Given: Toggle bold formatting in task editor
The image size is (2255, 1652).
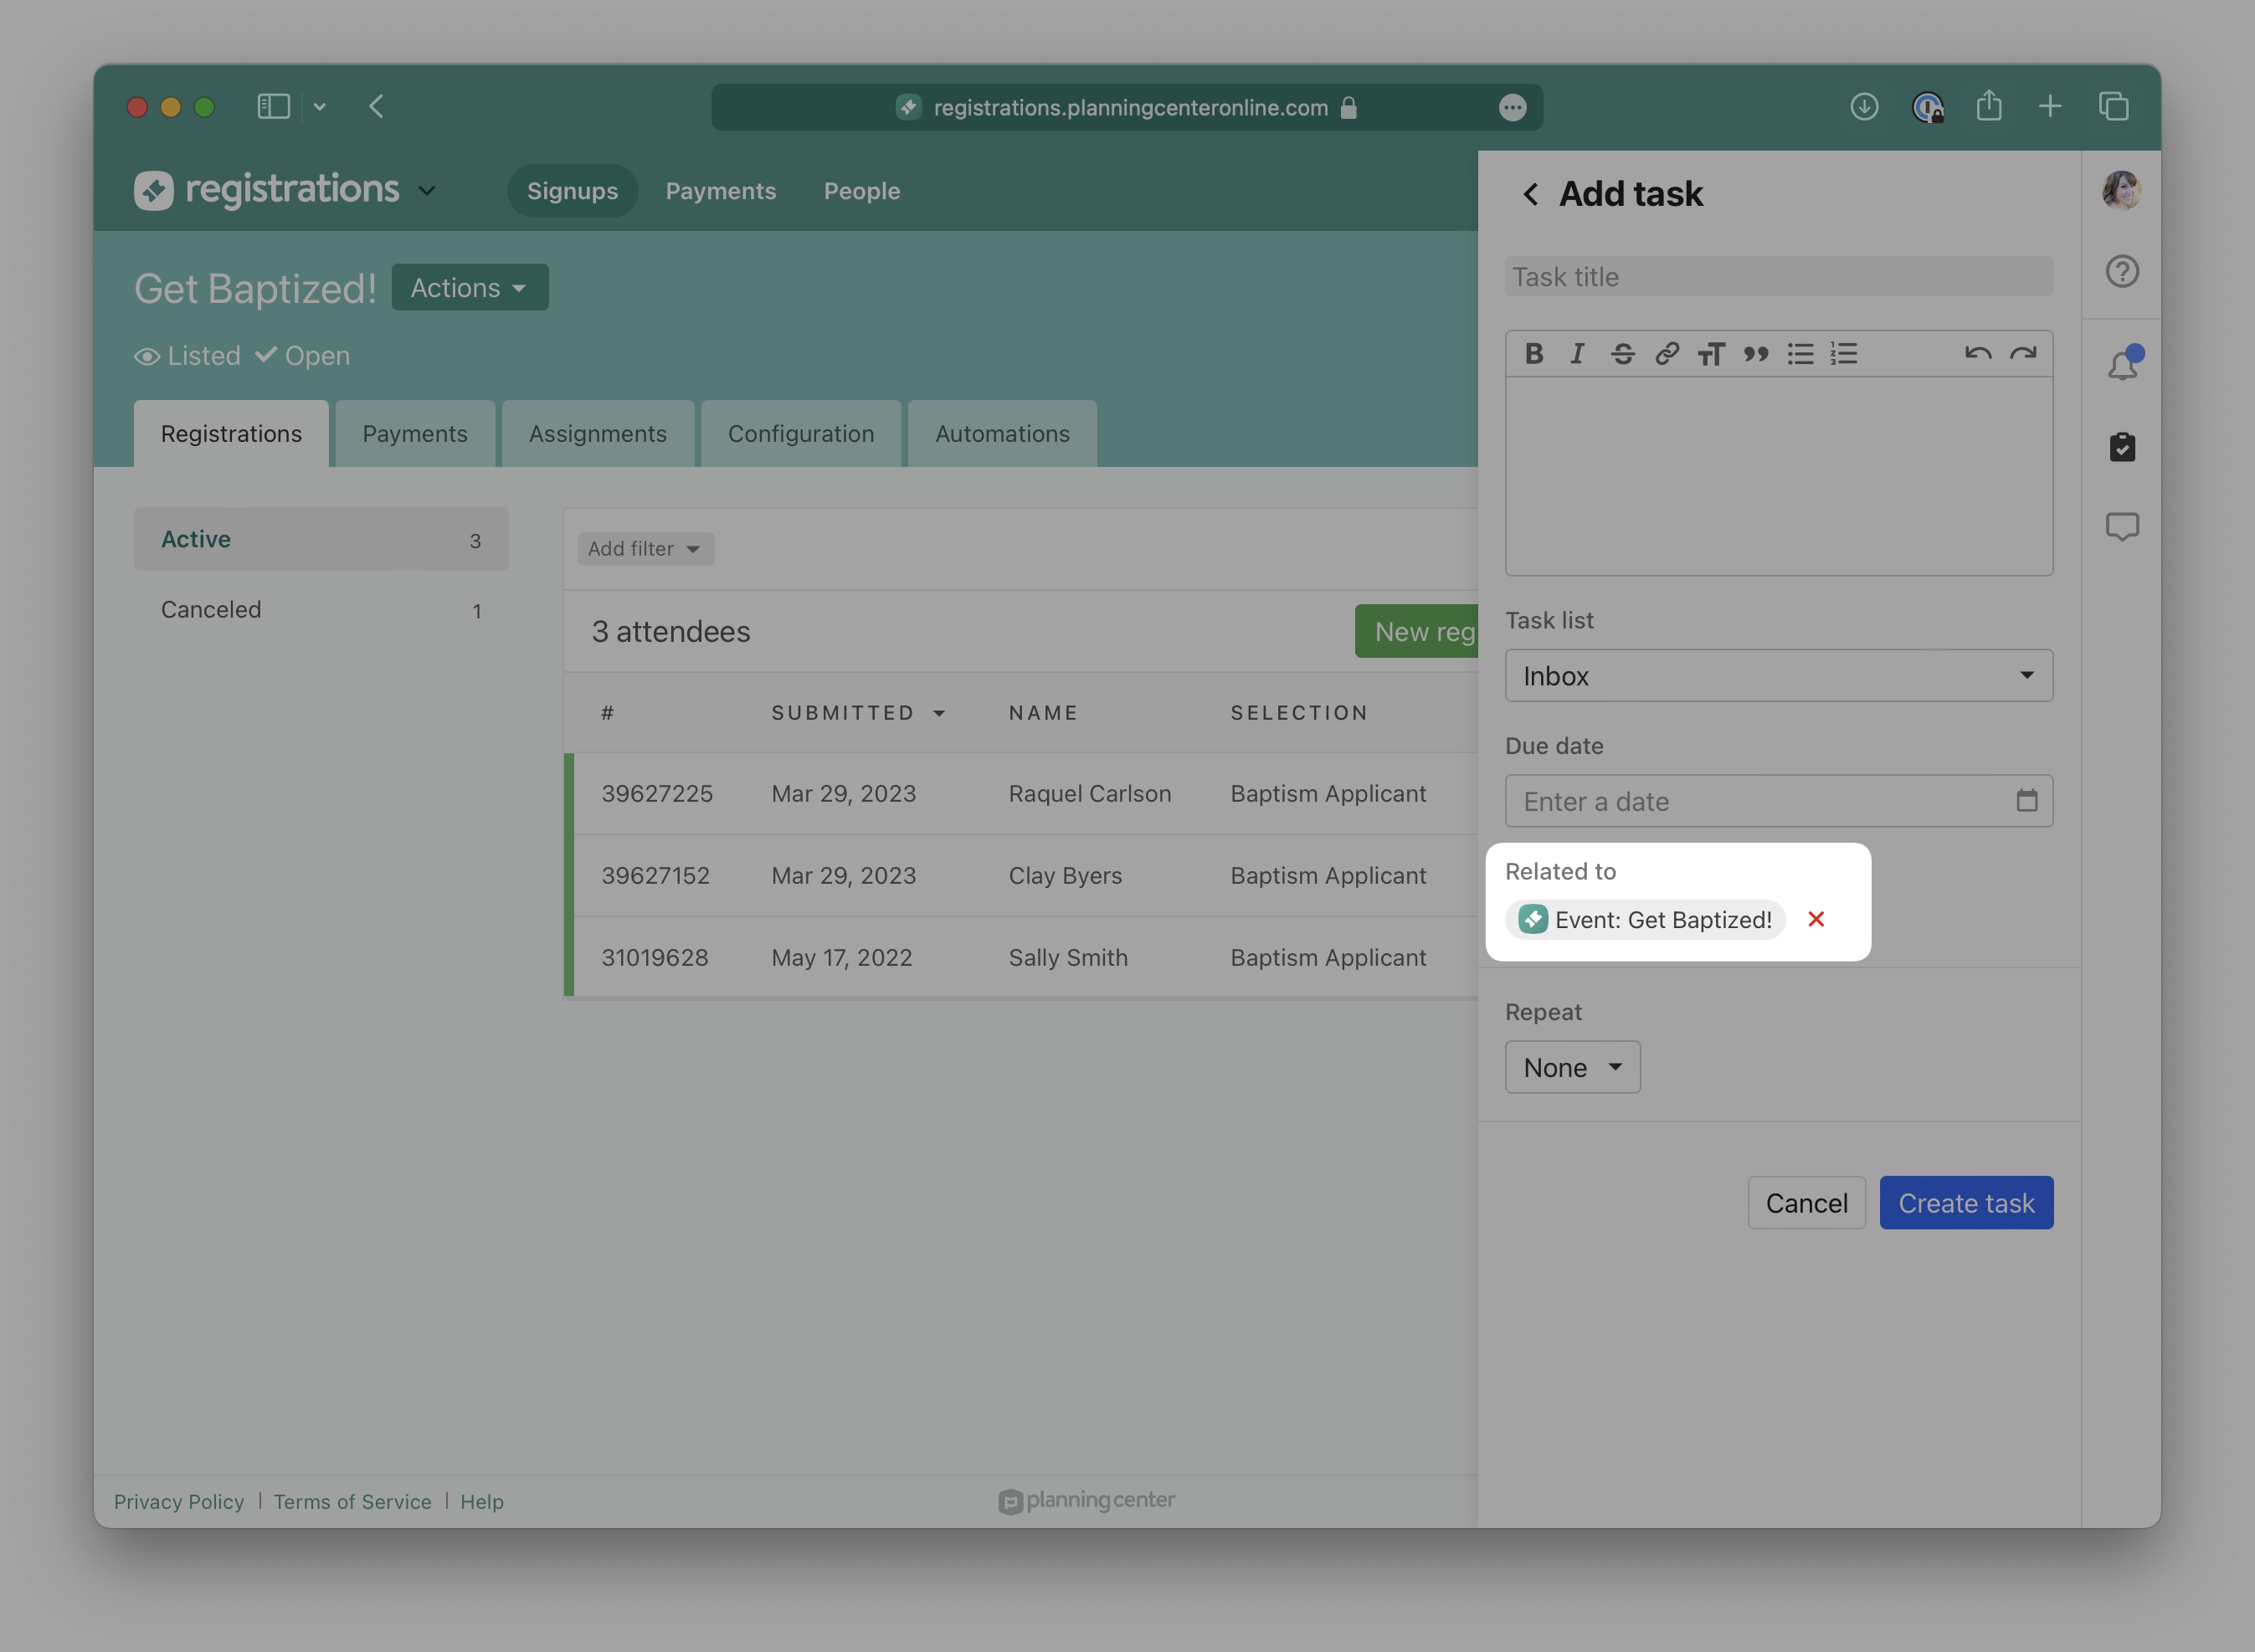Looking at the screenshot, I should (x=1533, y=354).
